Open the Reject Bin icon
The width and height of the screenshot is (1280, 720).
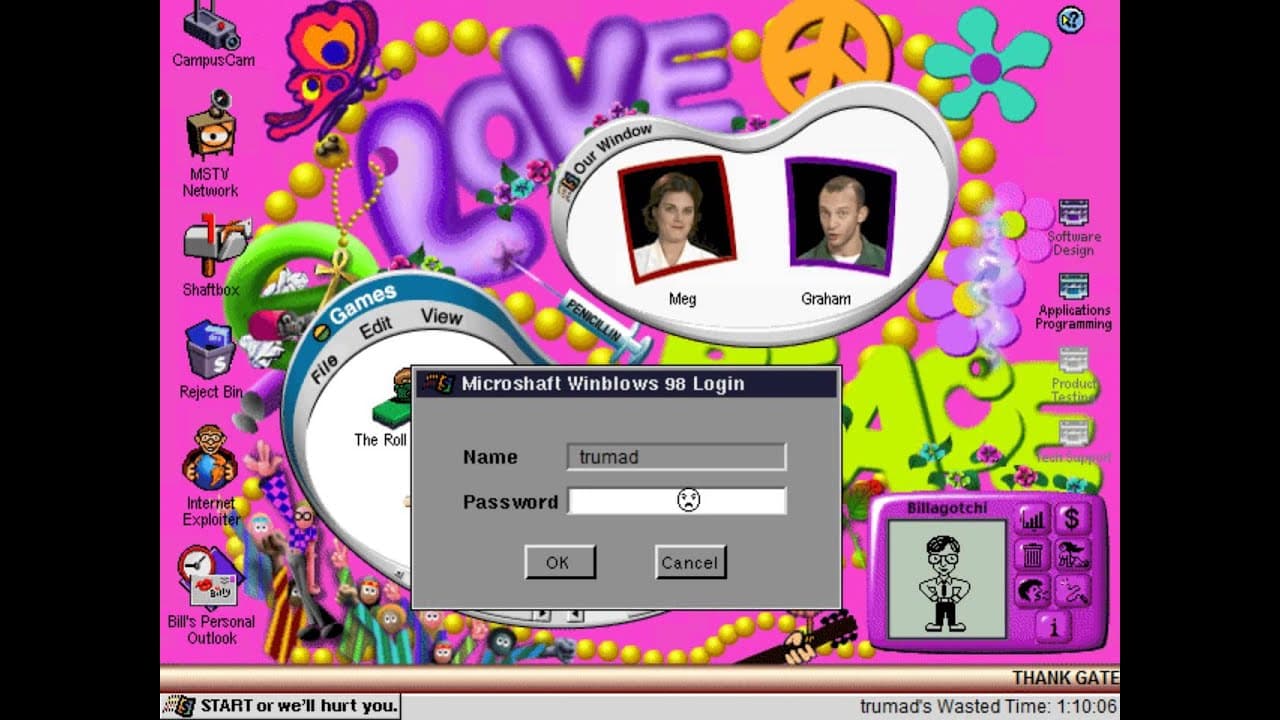(210, 349)
